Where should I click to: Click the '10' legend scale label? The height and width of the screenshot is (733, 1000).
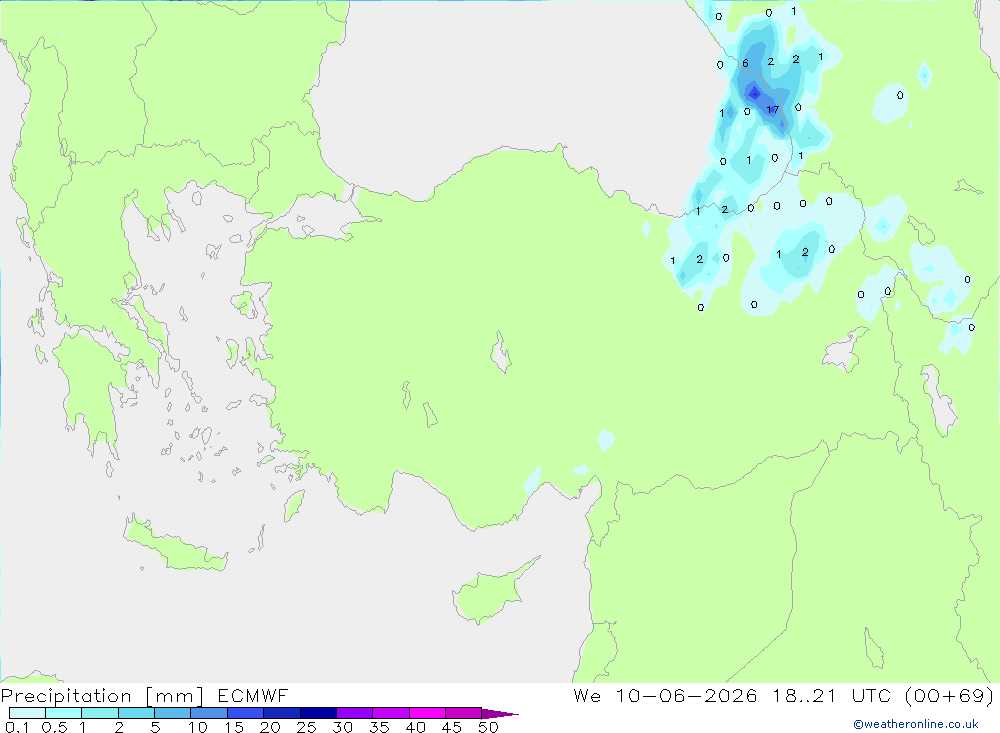pyautogui.click(x=197, y=727)
